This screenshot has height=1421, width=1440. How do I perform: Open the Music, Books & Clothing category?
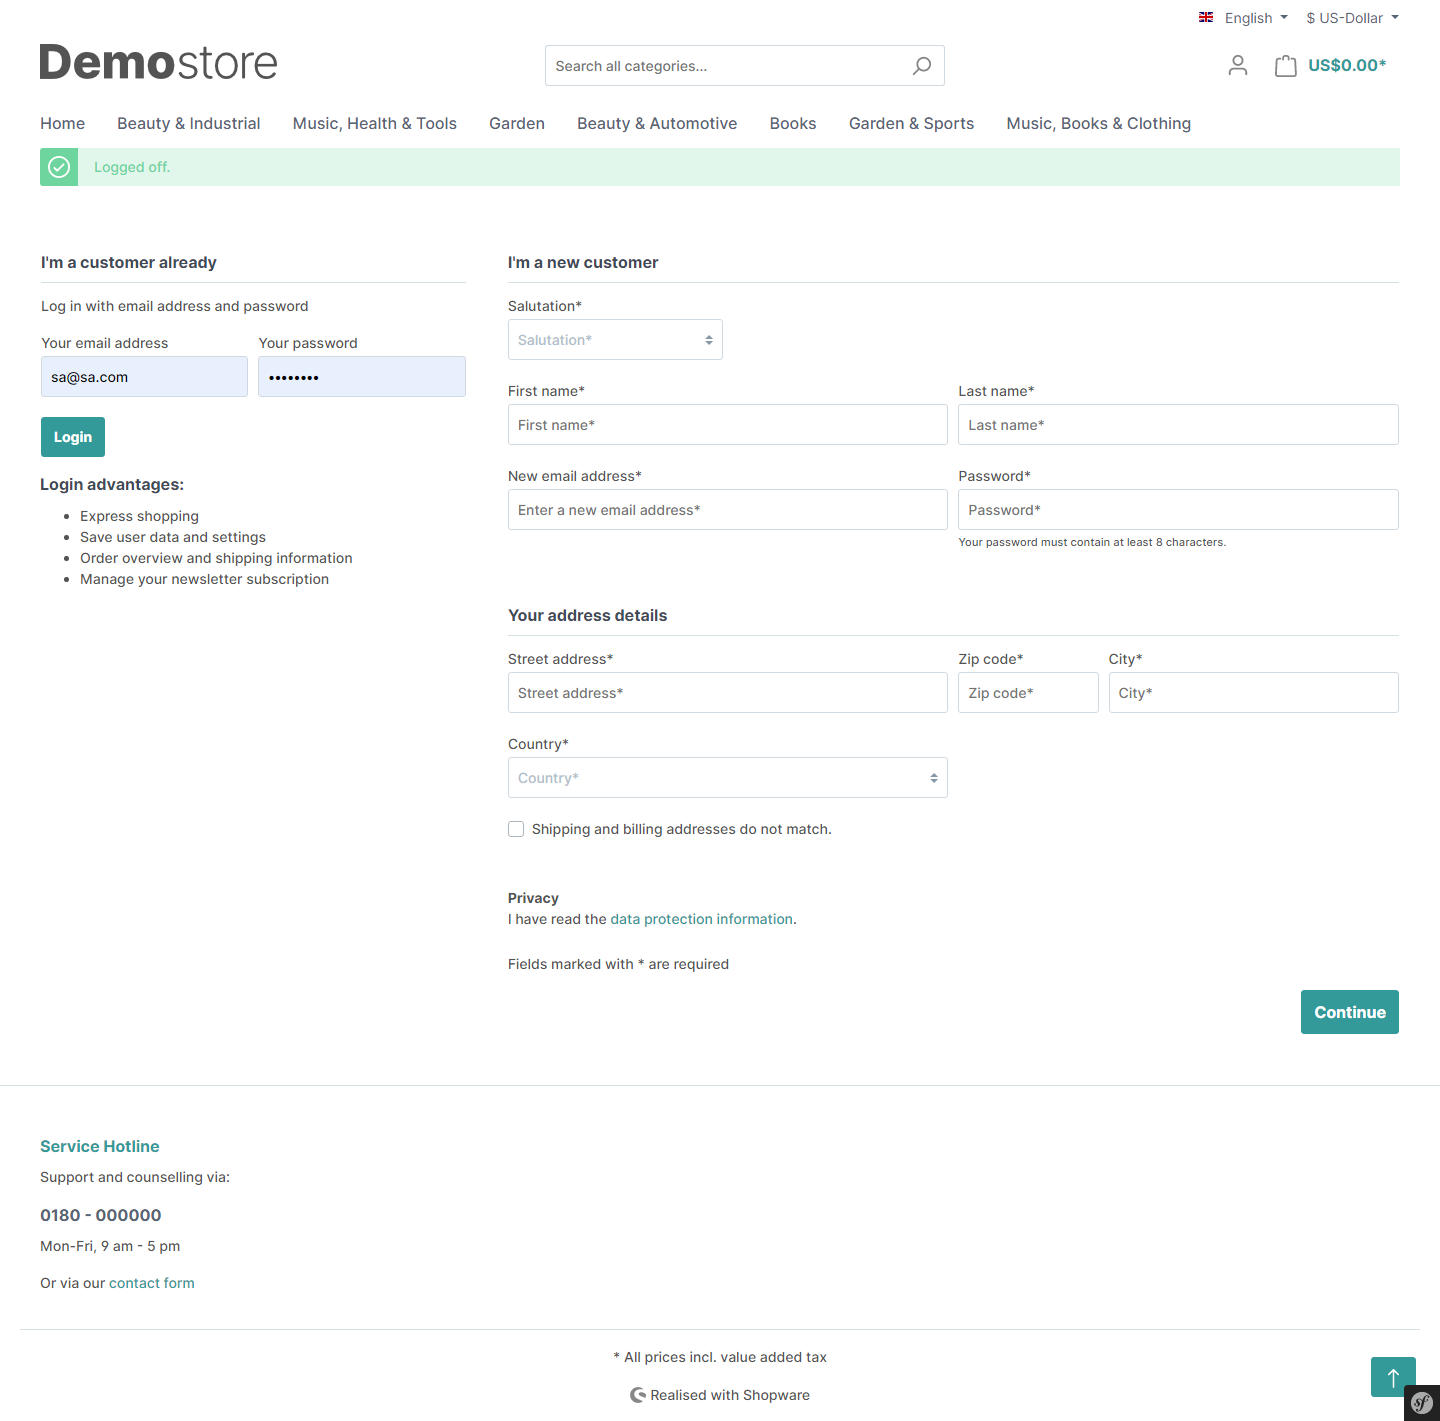pyautogui.click(x=1099, y=123)
